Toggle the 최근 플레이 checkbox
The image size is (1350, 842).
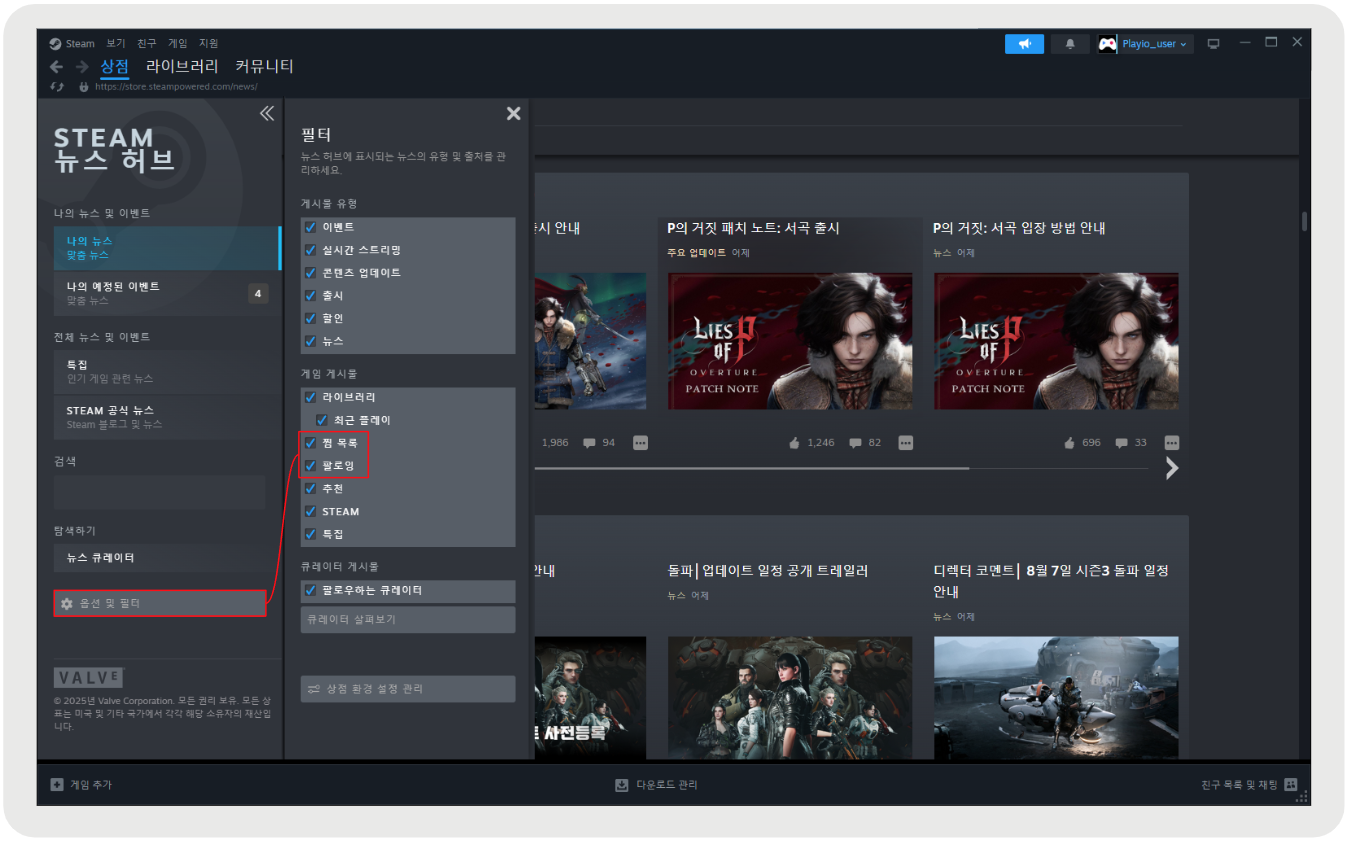pyautogui.click(x=322, y=420)
